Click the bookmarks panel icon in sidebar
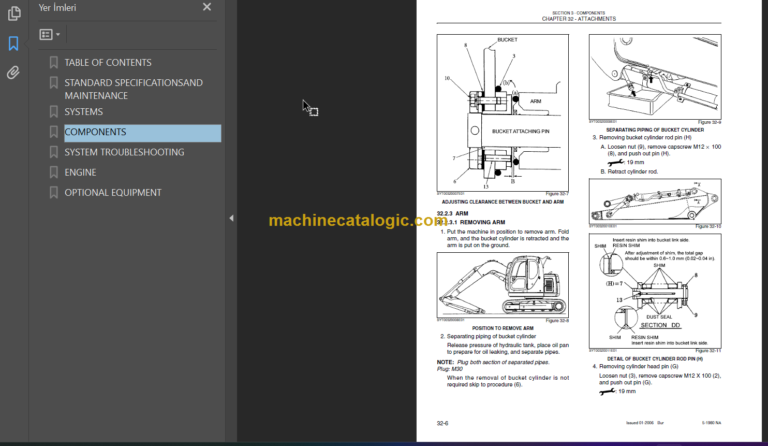 pos(13,43)
